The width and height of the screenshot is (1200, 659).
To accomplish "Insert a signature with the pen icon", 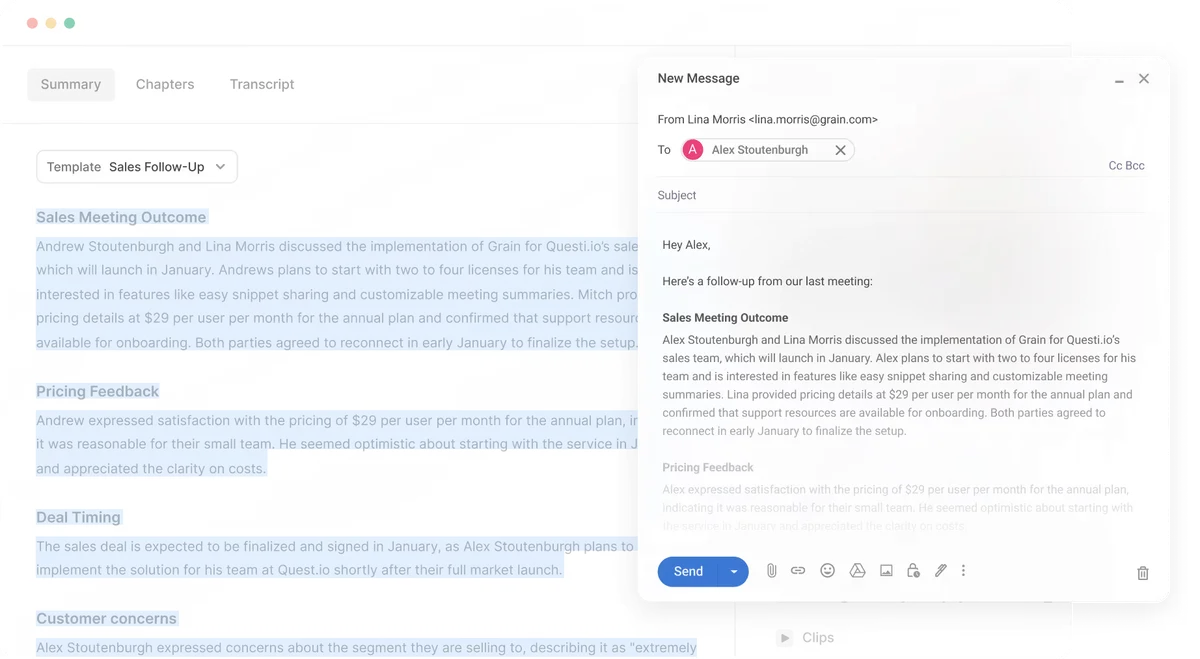I will coord(940,570).
